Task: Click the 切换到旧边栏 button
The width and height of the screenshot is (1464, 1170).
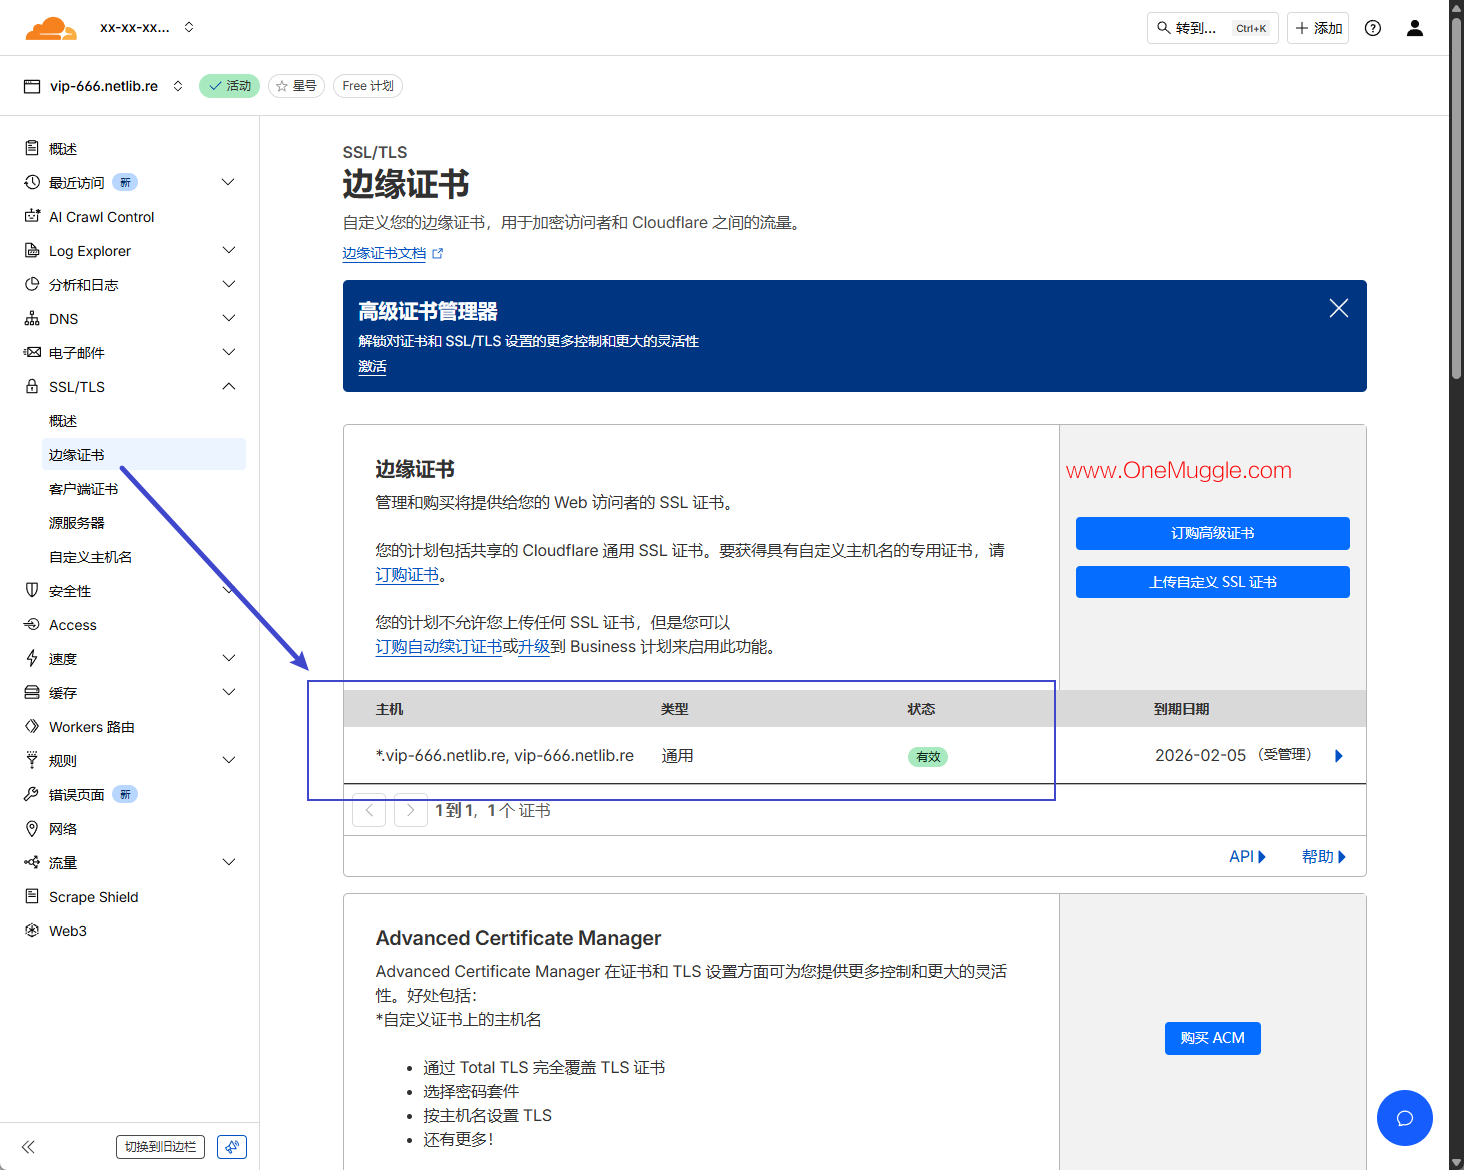Action: point(160,1147)
